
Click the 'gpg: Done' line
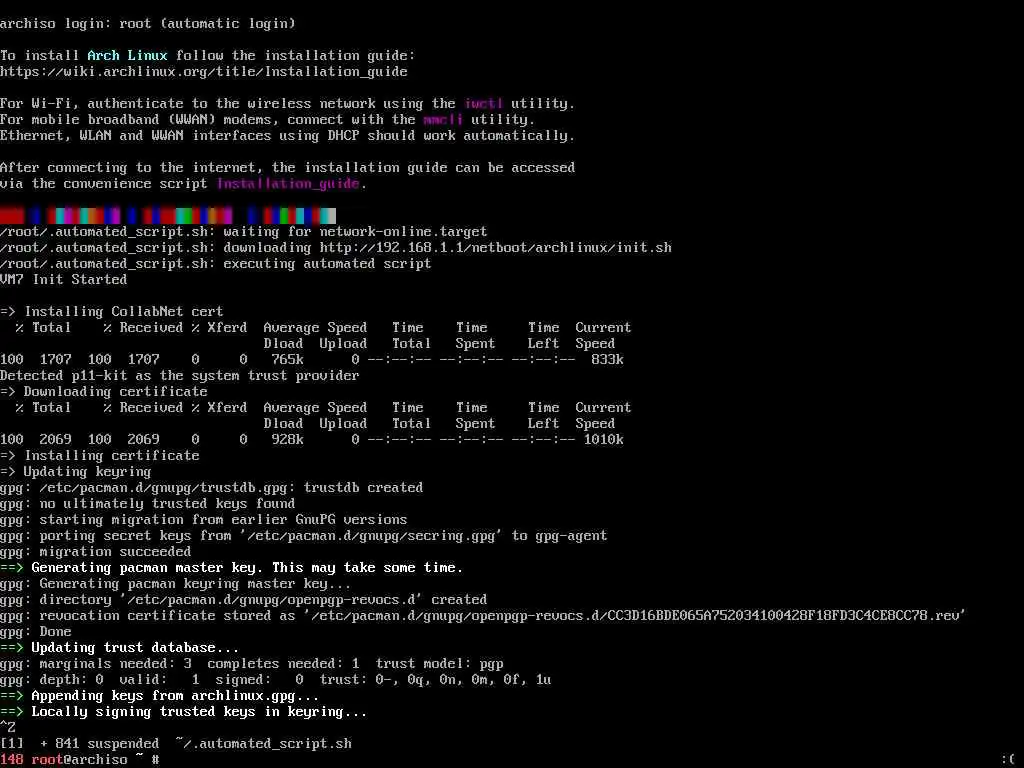(36, 632)
